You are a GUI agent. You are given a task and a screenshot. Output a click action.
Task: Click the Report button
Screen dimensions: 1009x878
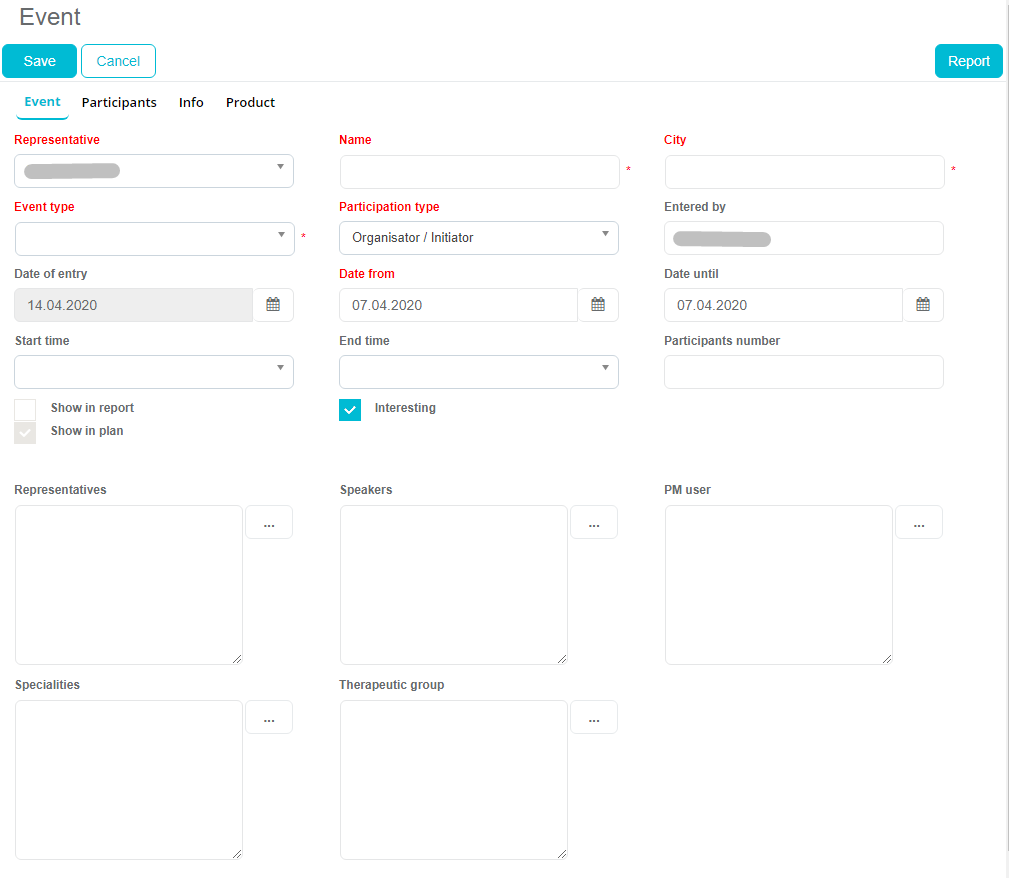coord(968,61)
